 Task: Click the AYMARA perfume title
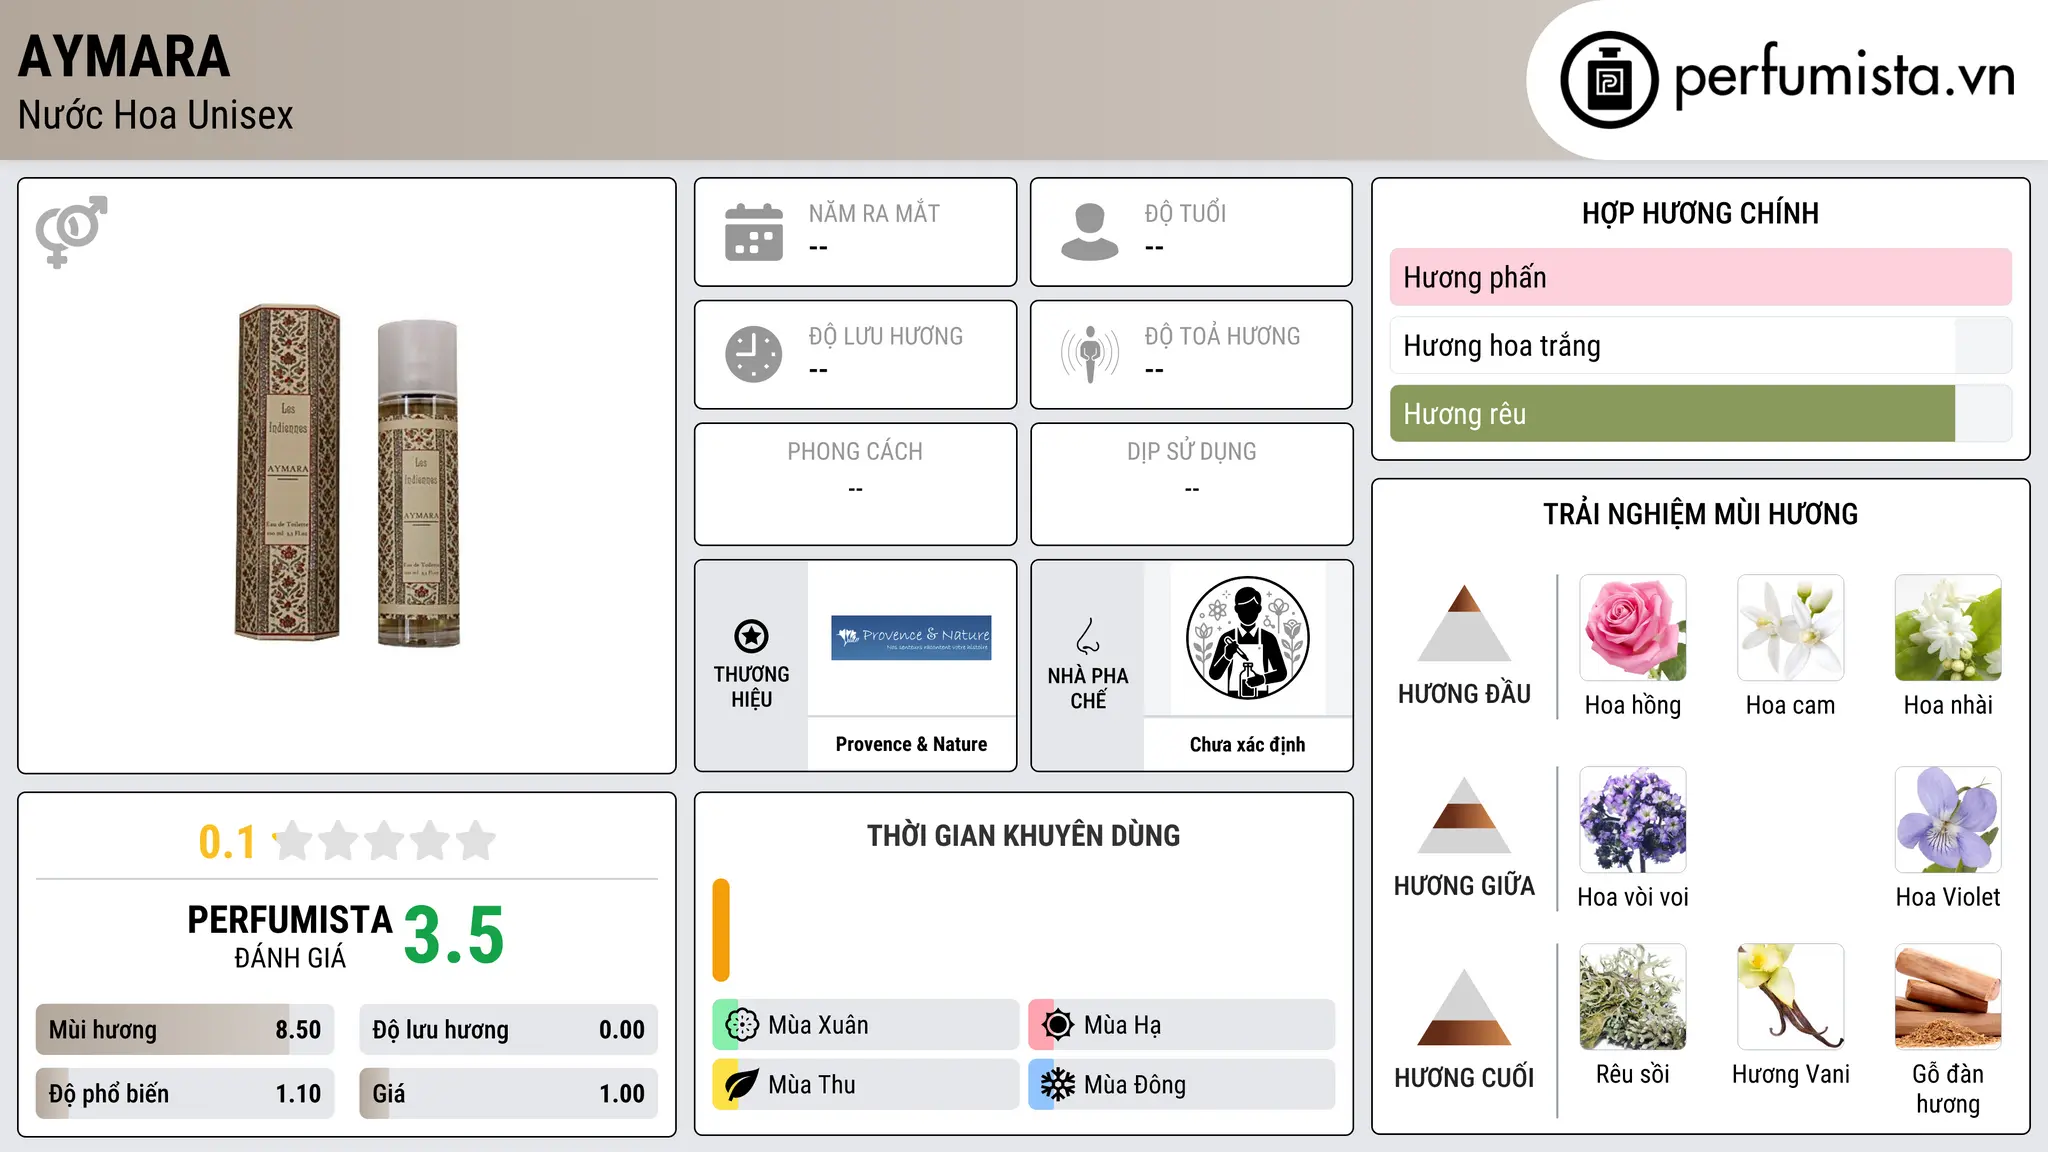pos(124,56)
